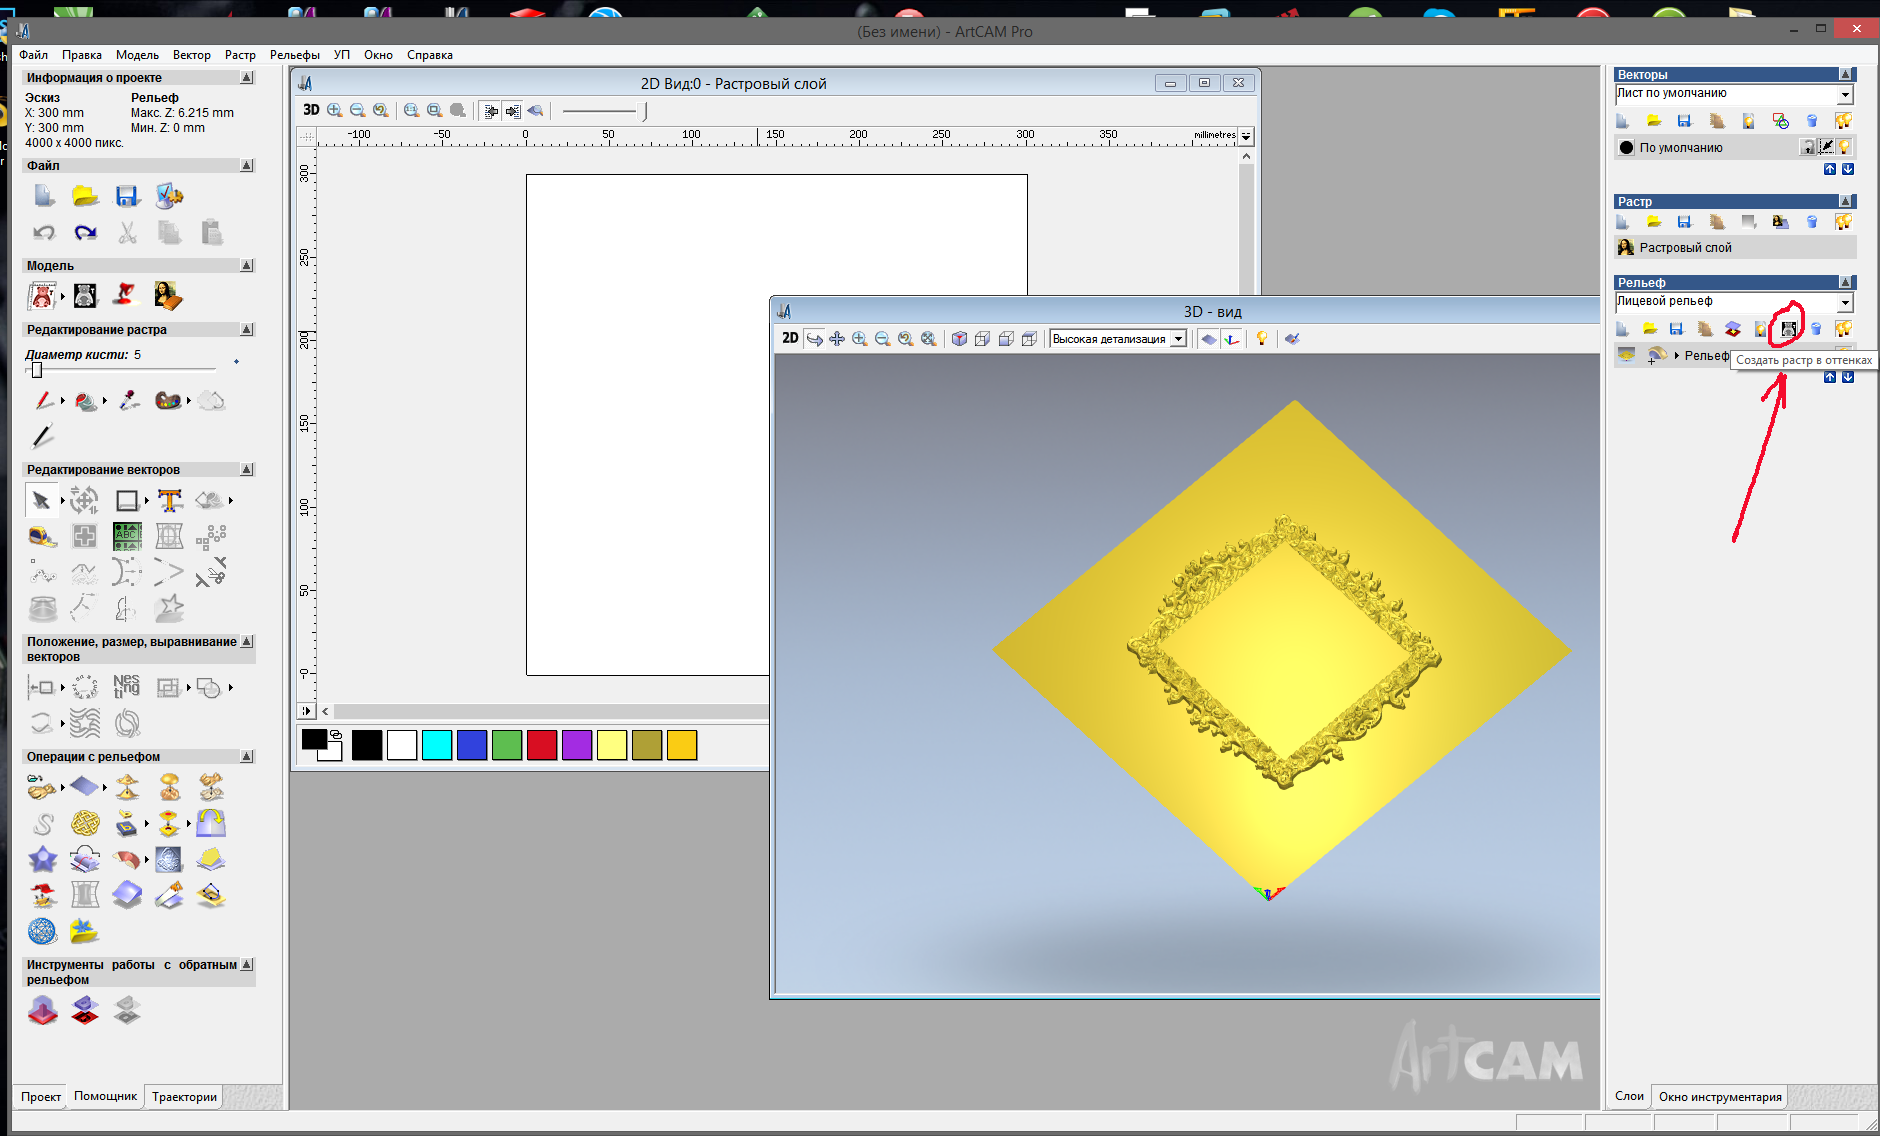
Task: Choose the arrow vector selection tool
Action: point(41,500)
